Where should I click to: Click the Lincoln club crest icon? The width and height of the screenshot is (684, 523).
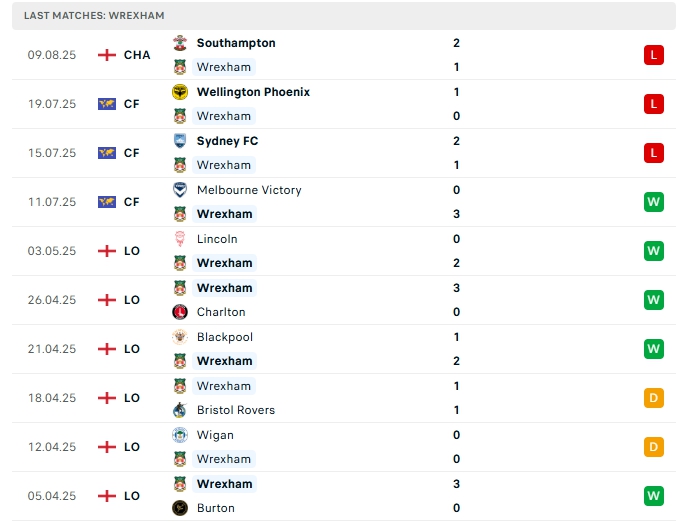(180, 239)
